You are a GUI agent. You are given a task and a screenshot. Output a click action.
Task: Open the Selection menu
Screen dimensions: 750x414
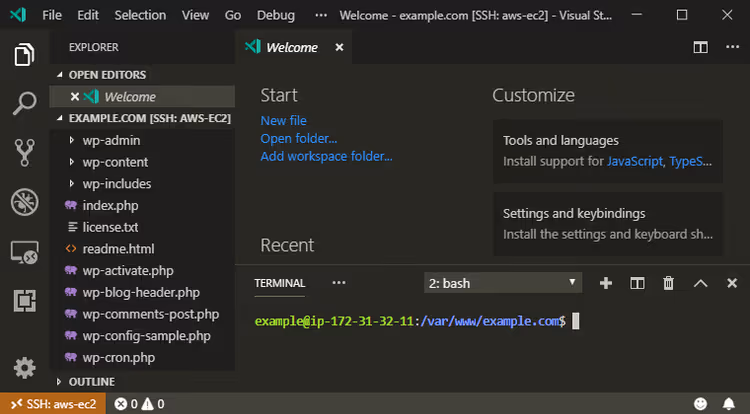(x=140, y=15)
